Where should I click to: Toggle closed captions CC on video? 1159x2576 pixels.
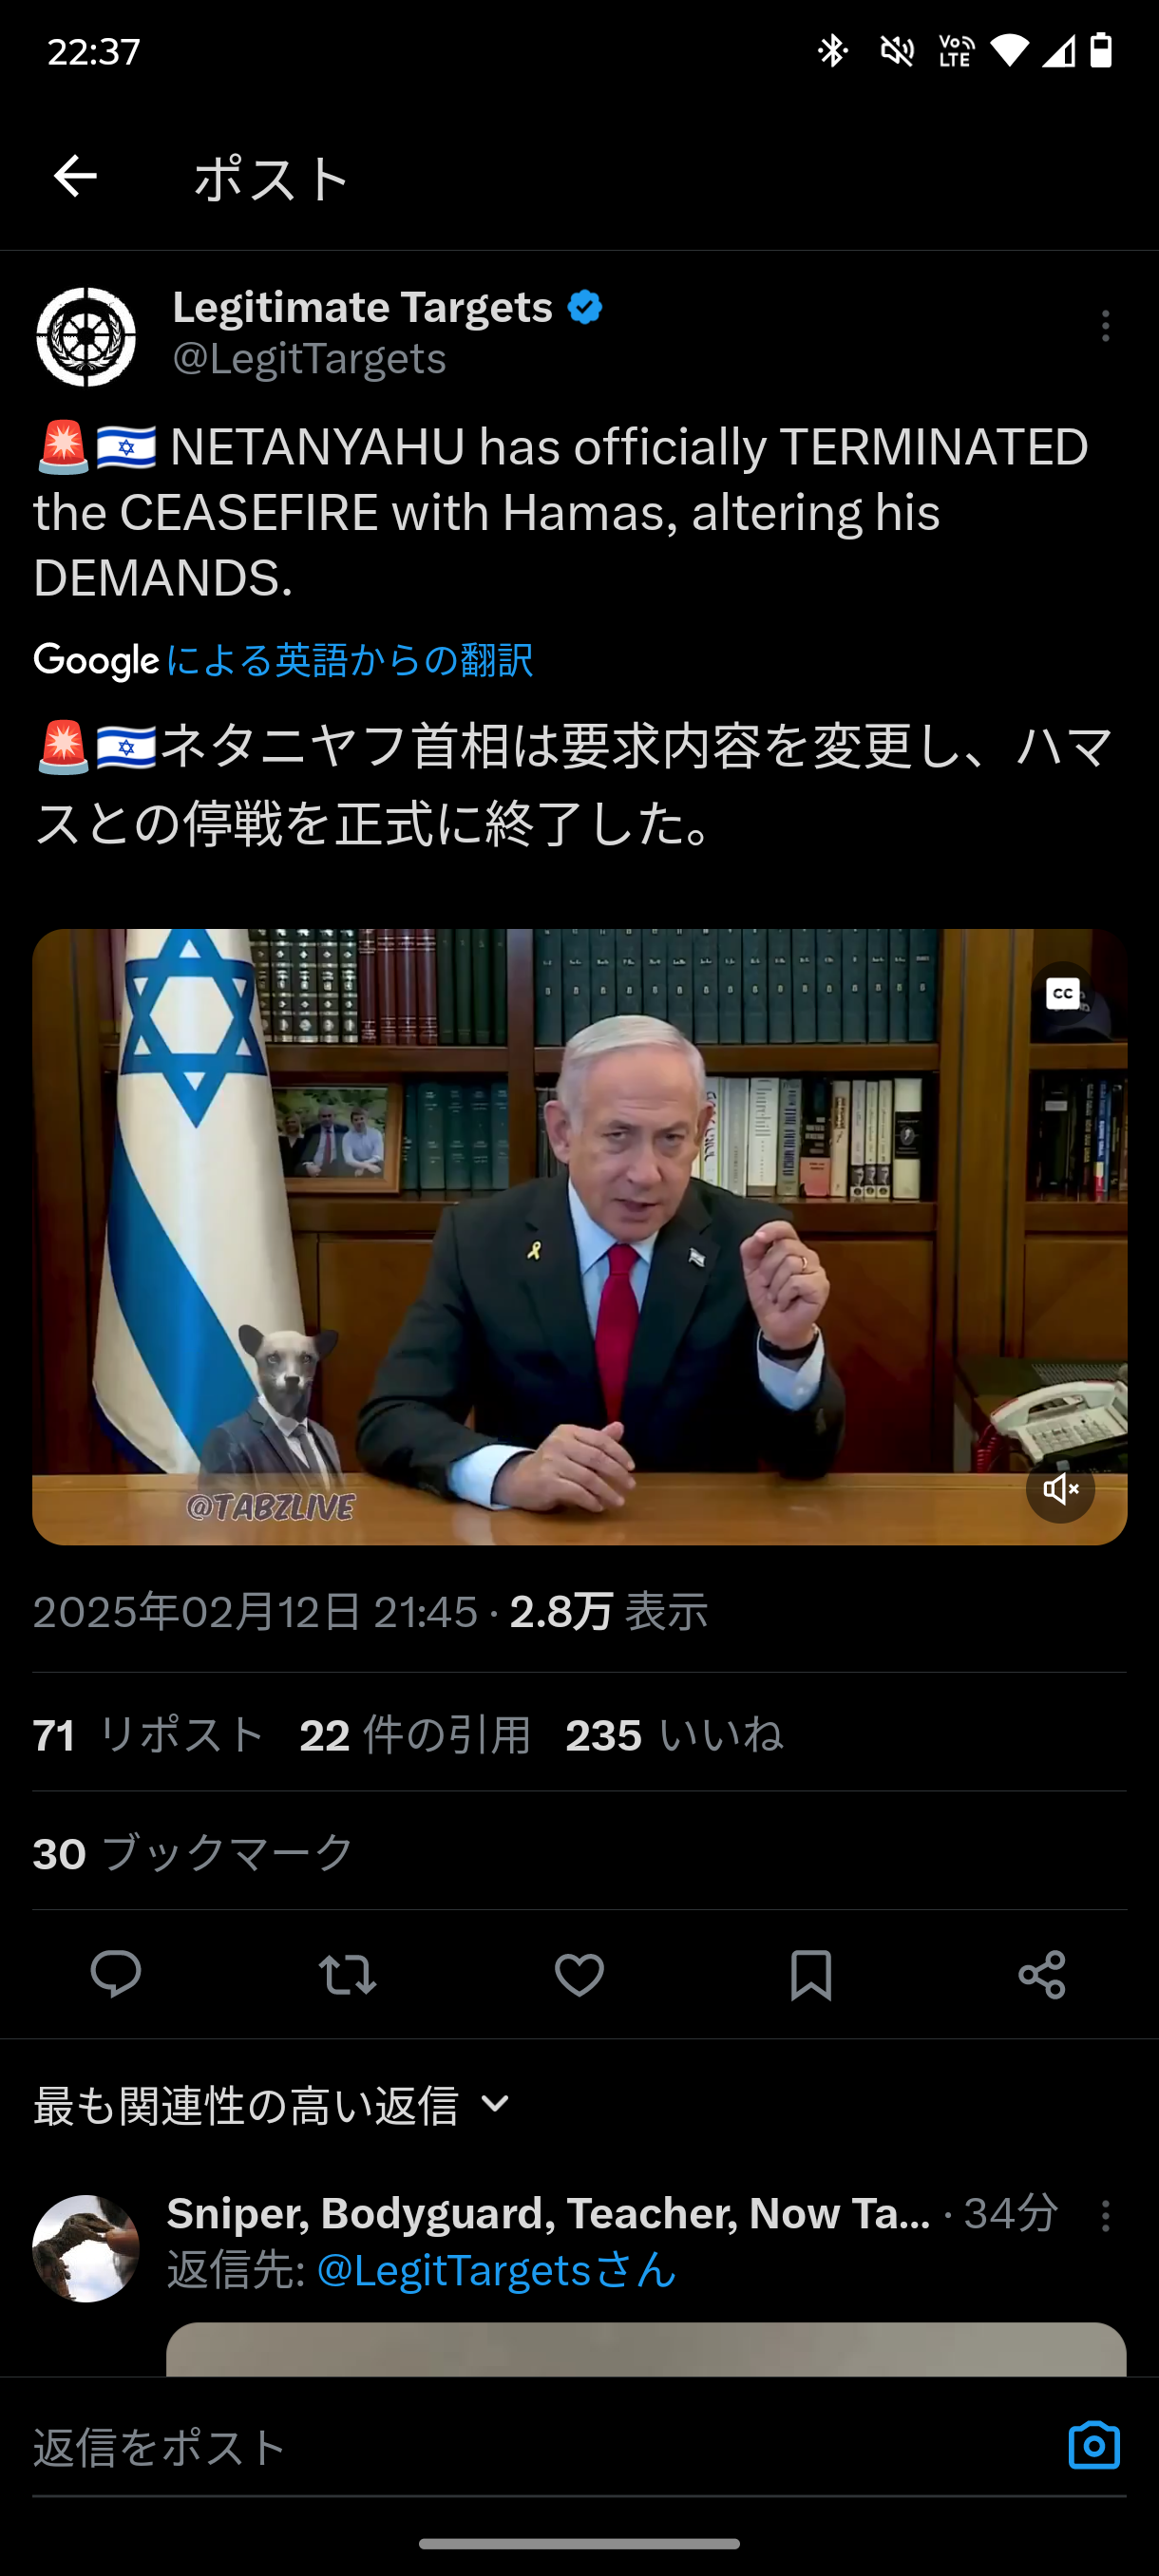coord(1063,993)
